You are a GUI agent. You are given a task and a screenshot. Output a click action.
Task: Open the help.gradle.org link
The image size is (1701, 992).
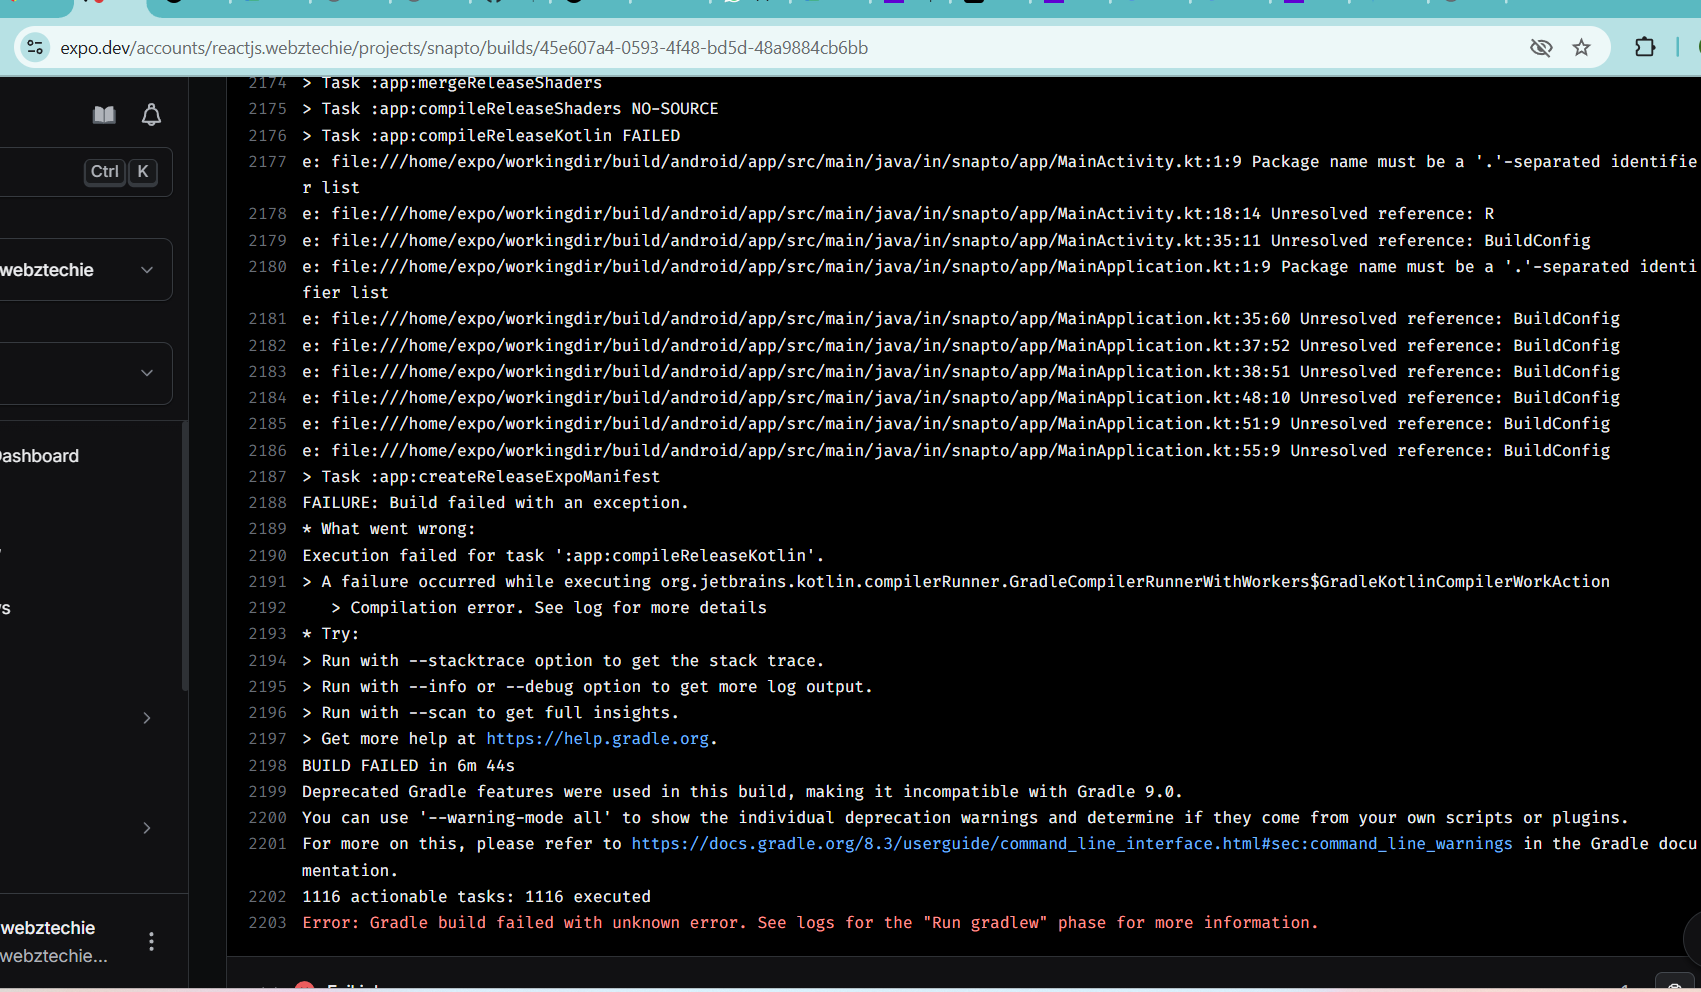[x=597, y=739]
